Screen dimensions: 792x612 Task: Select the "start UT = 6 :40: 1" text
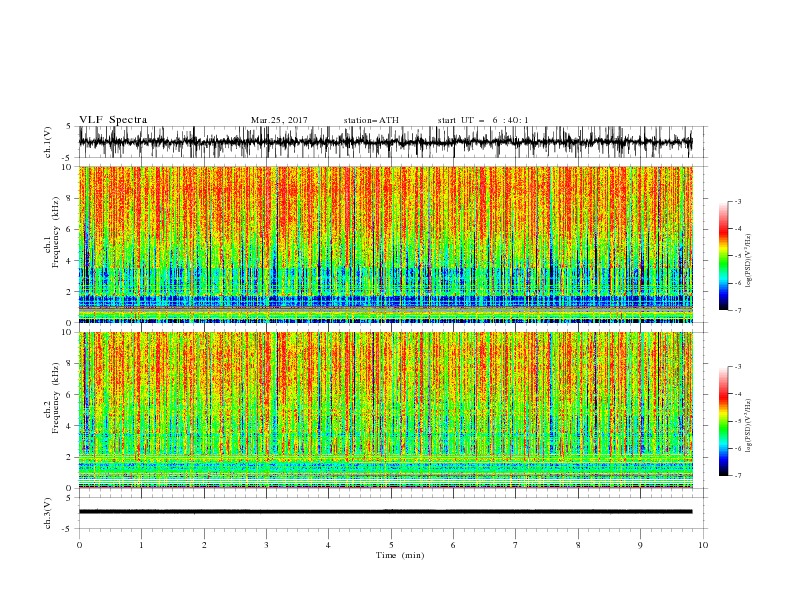pyautogui.click(x=483, y=120)
